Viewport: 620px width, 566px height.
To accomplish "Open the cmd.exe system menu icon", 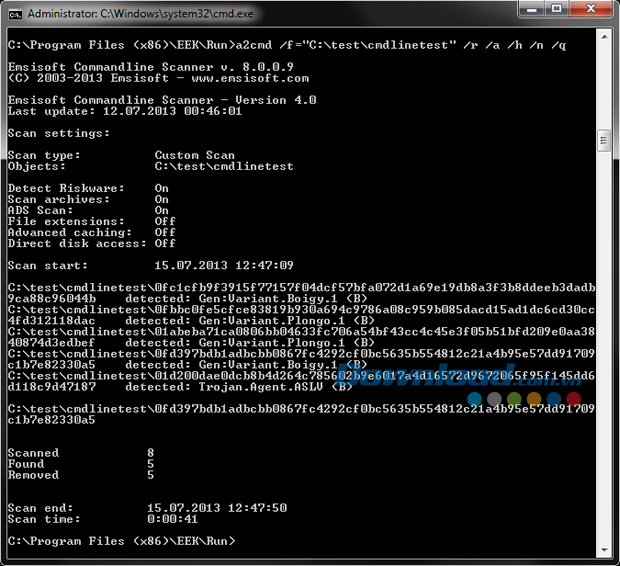I will (15, 14).
